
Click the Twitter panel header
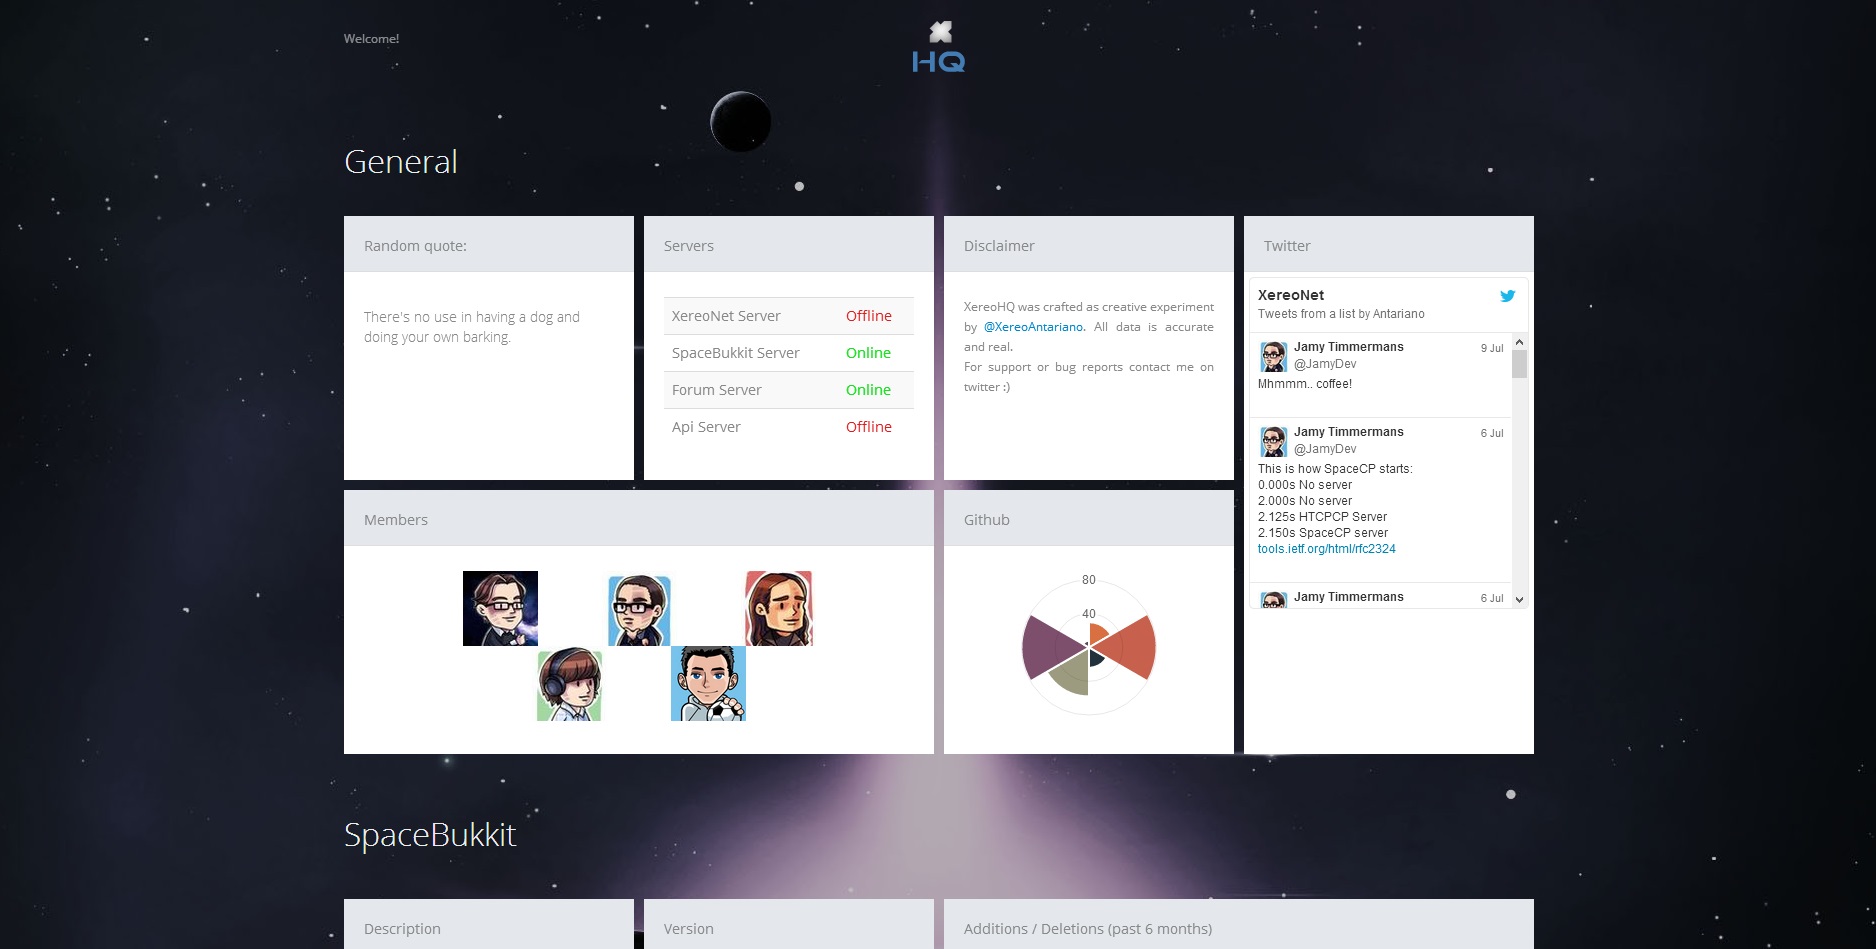point(1389,245)
